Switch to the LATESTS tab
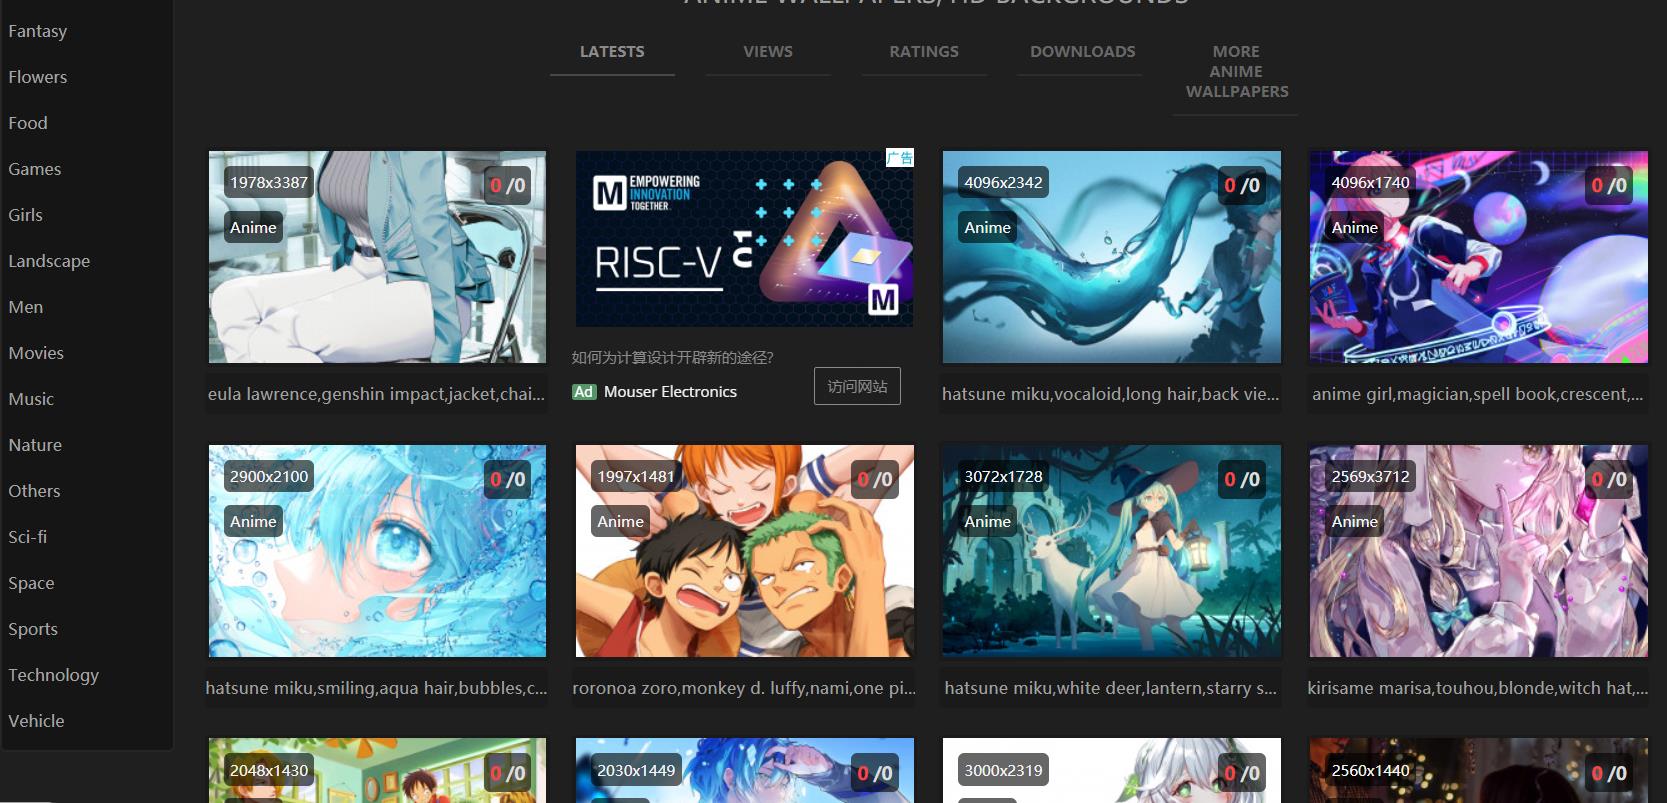This screenshot has width=1667, height=803. click(x=612, y=51)
